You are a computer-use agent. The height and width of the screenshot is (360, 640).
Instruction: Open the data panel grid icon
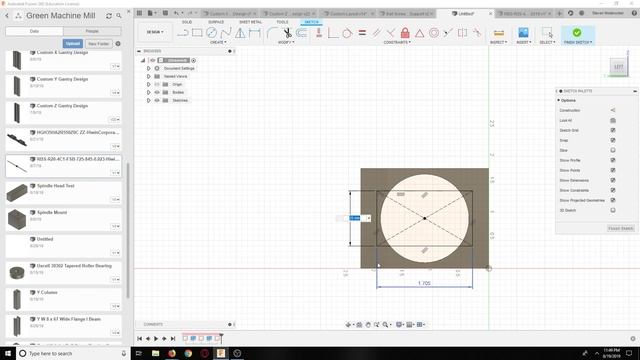click(x=140, y=13)
